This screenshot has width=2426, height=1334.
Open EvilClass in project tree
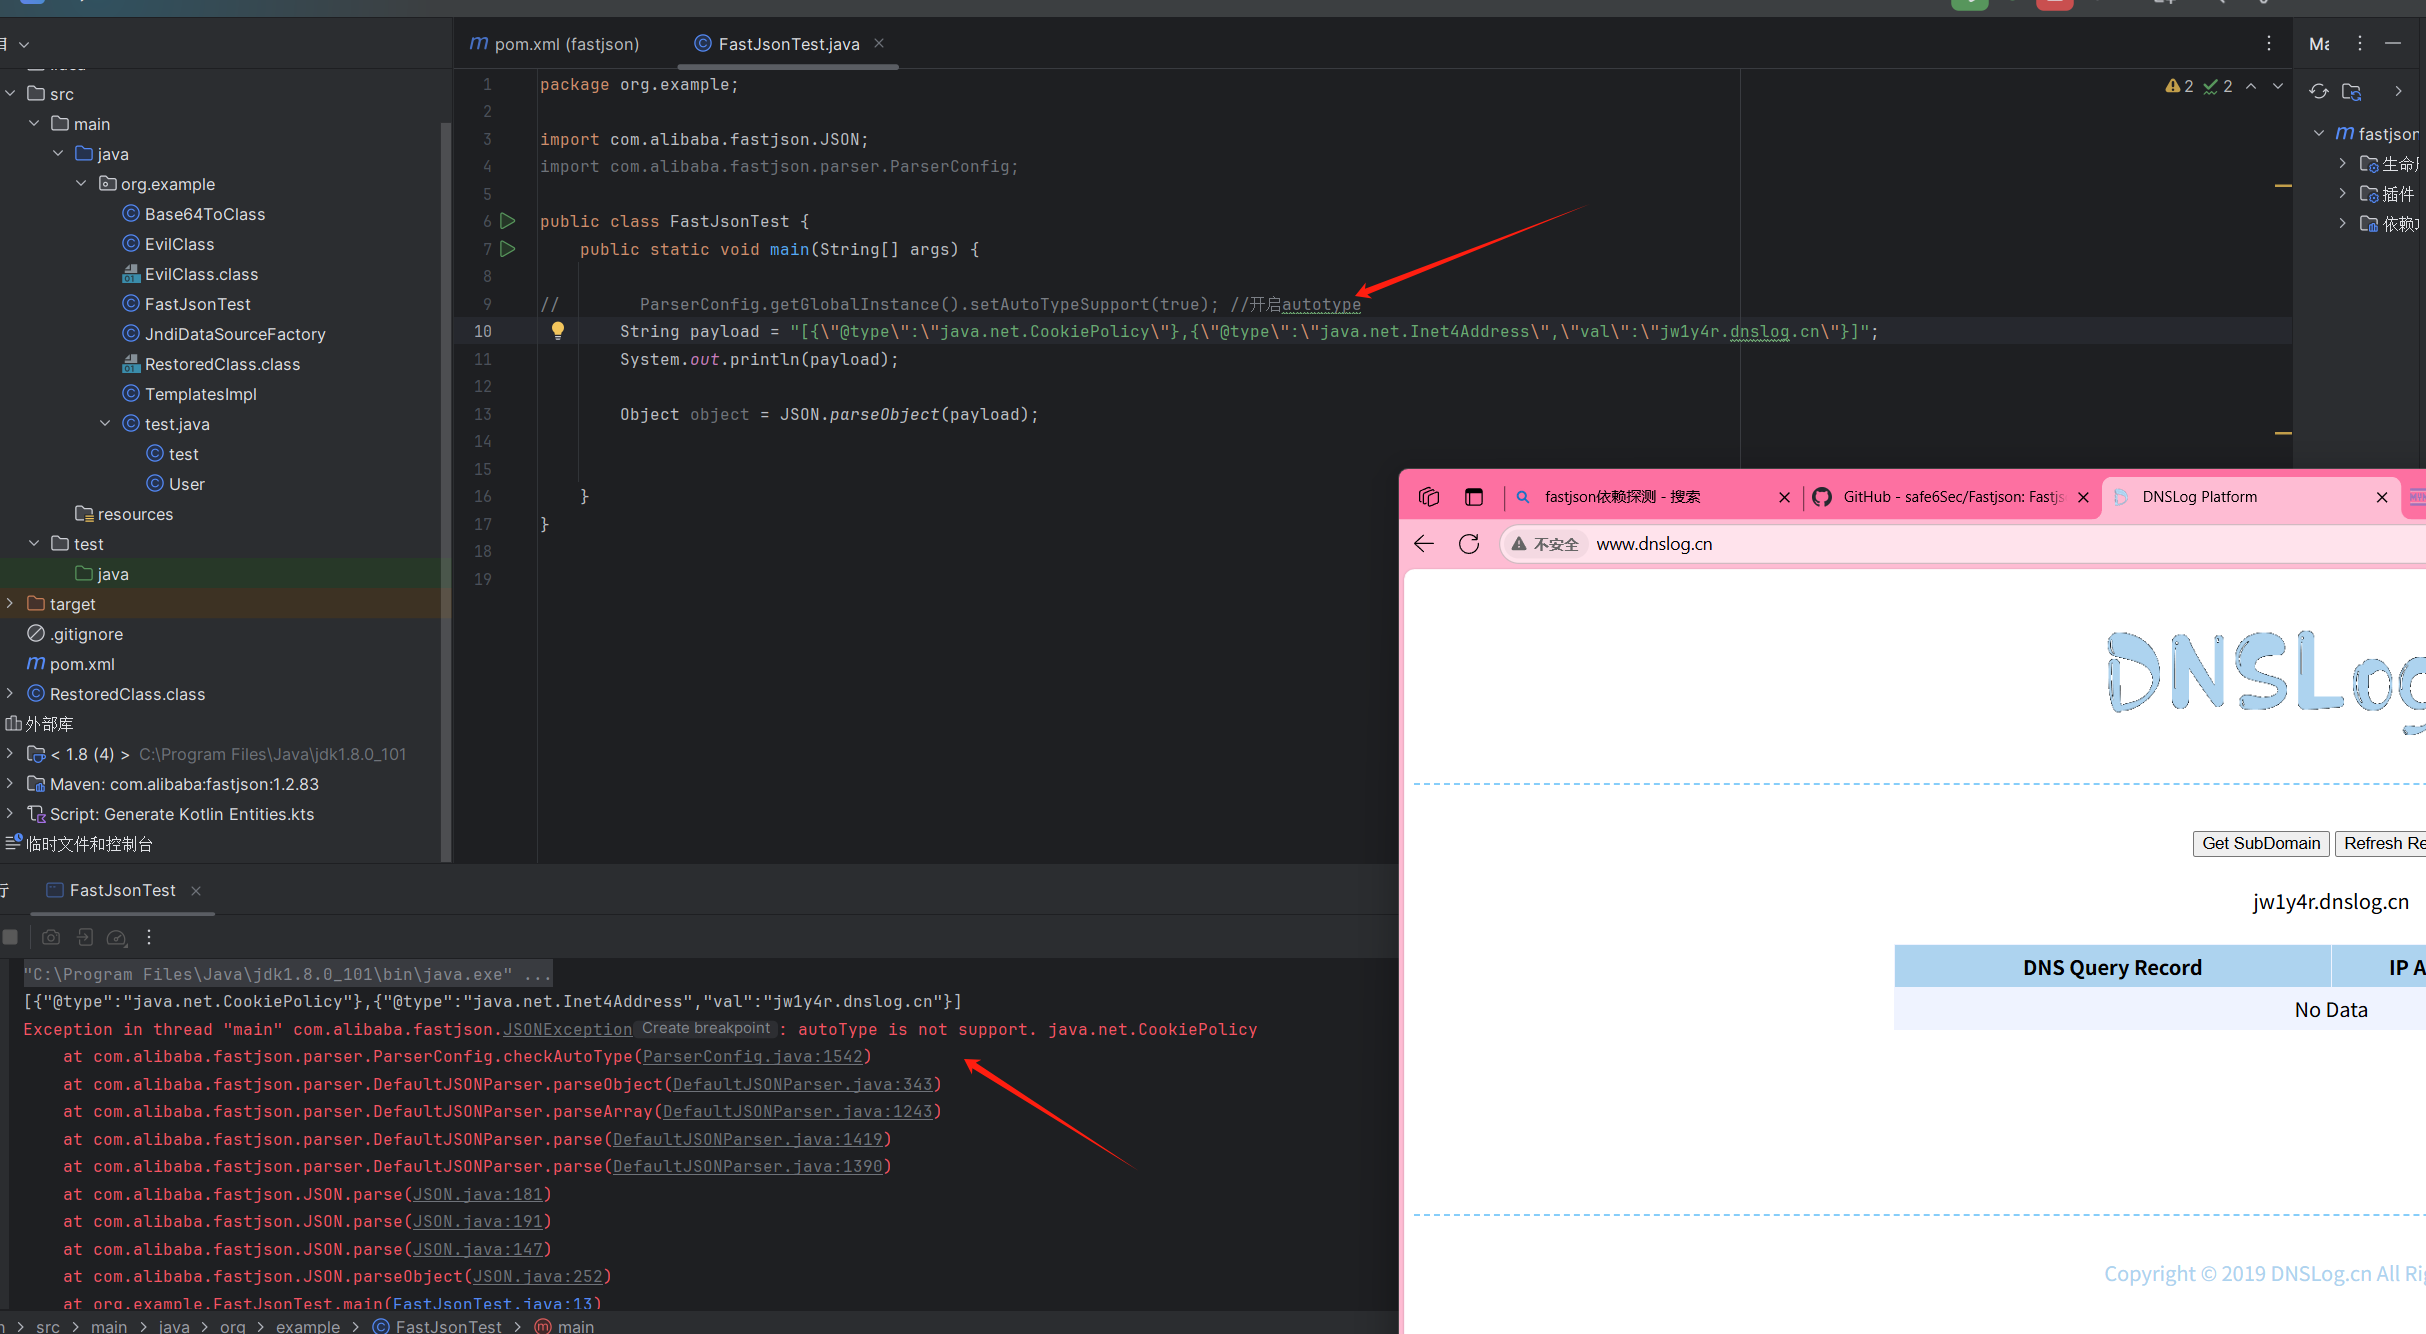coord(179,244)
